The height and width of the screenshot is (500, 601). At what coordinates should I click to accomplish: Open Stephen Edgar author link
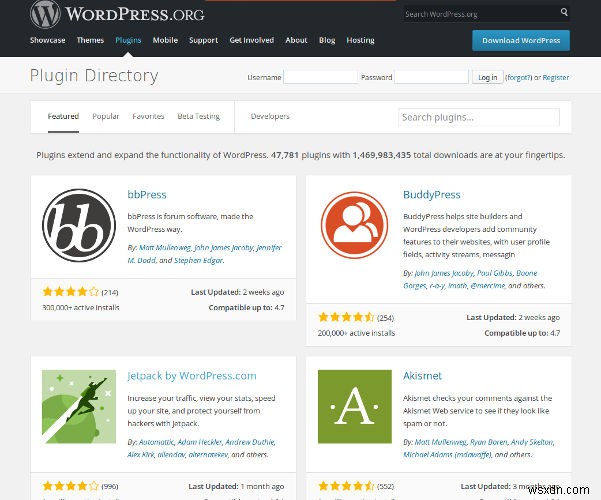pyautogui.click(x=198, y=260)
